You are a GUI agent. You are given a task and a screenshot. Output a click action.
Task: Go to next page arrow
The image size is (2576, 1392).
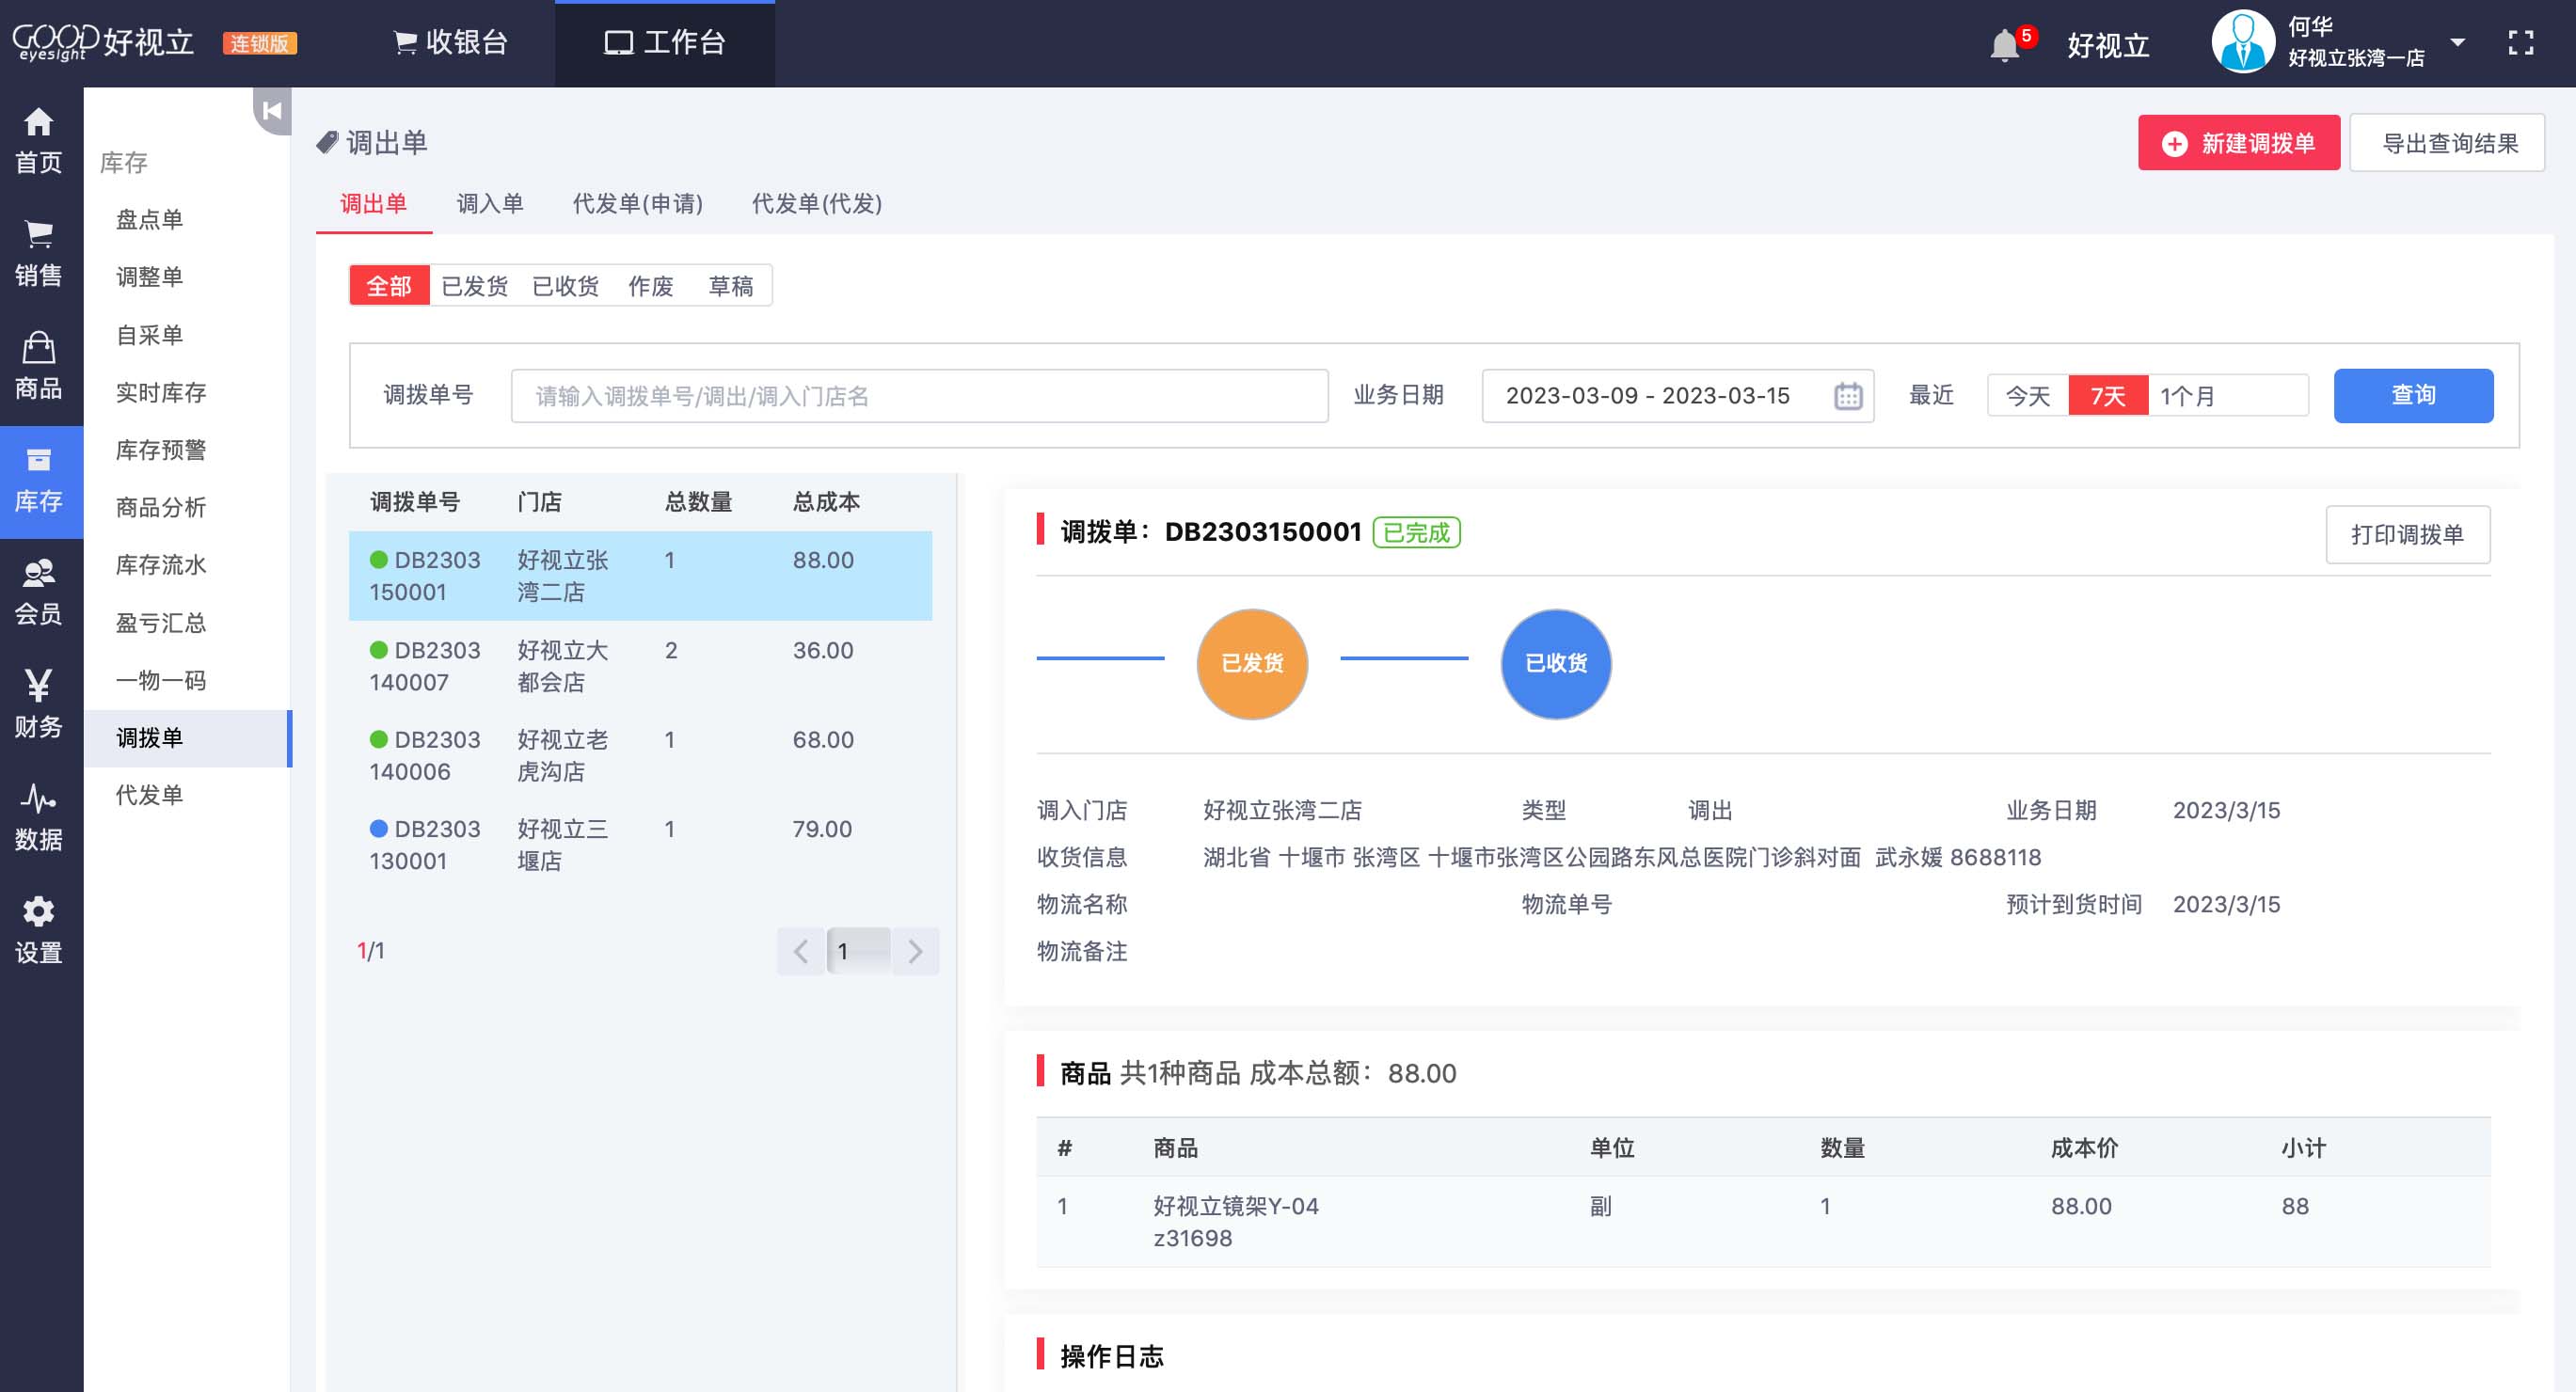[915, 951]
